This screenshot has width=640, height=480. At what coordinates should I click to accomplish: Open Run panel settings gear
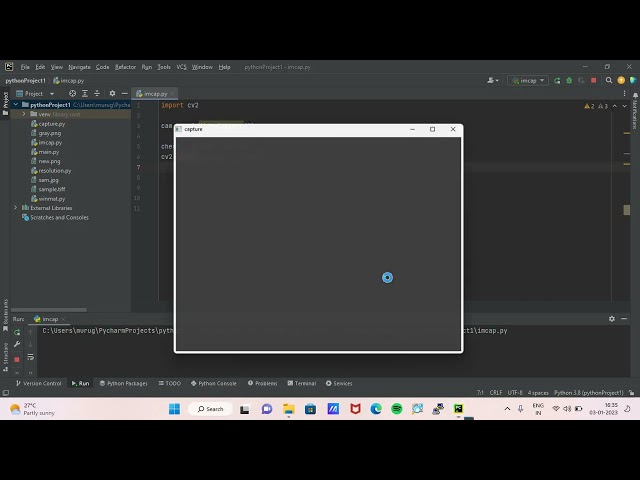612,319
